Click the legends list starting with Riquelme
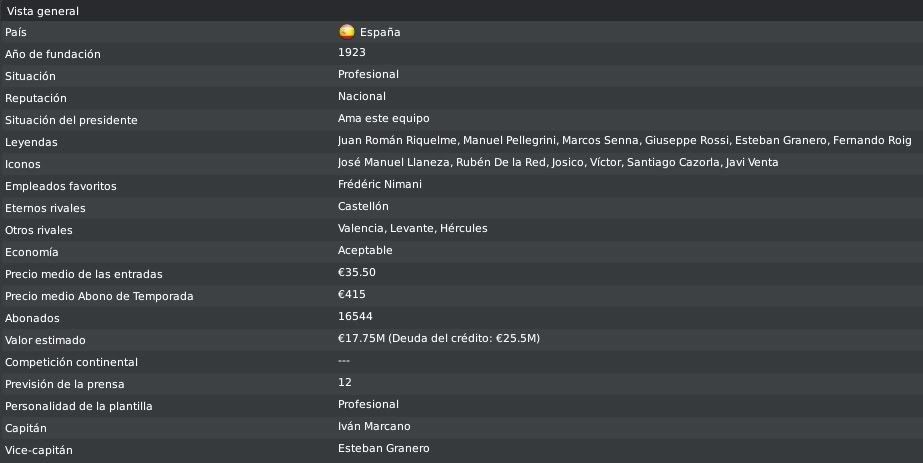This screenshot has height=463, width=923. [625, 141]
